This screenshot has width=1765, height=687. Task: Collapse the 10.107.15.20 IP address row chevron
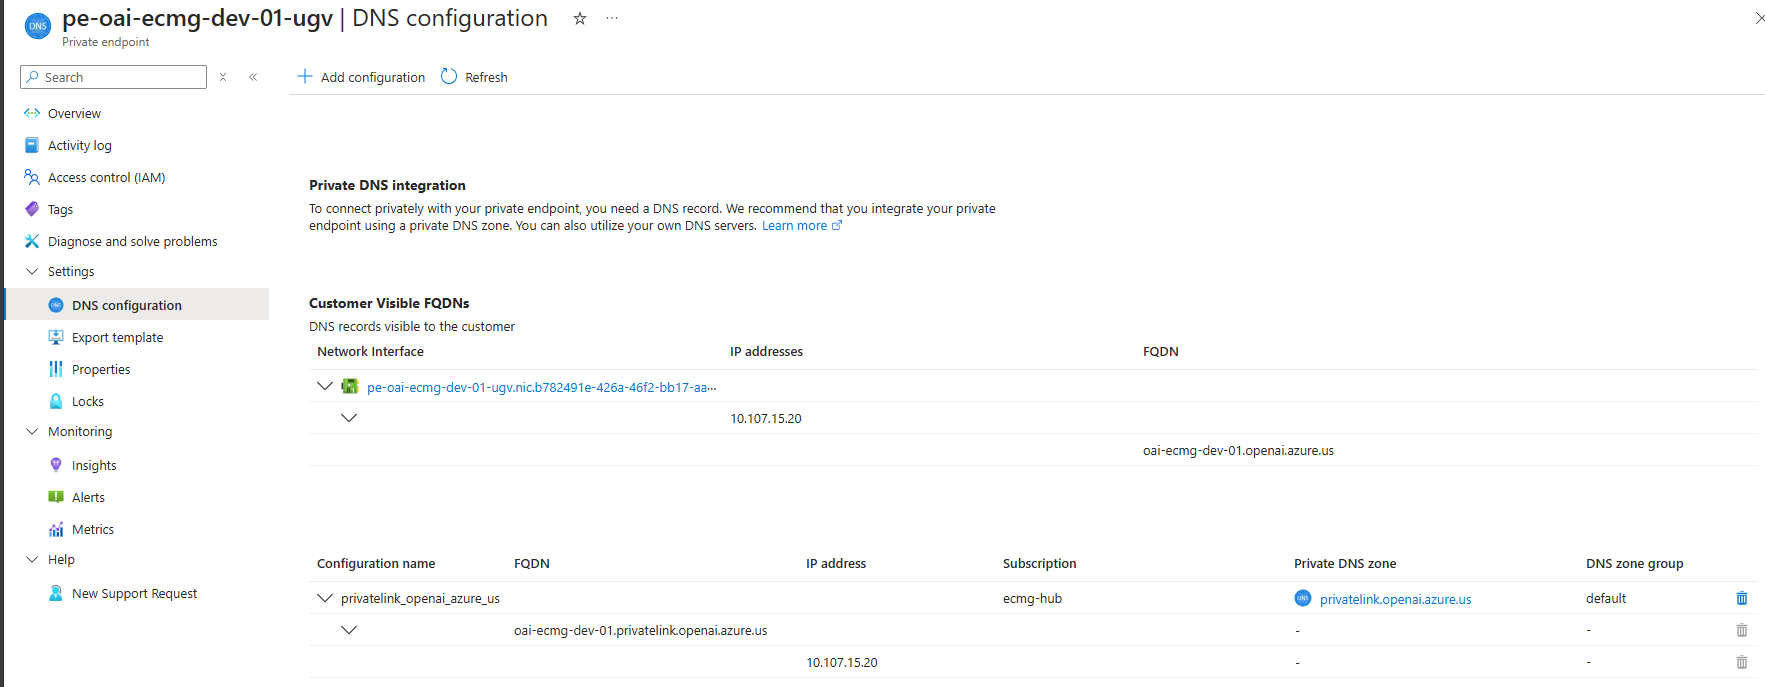(349, 418)
